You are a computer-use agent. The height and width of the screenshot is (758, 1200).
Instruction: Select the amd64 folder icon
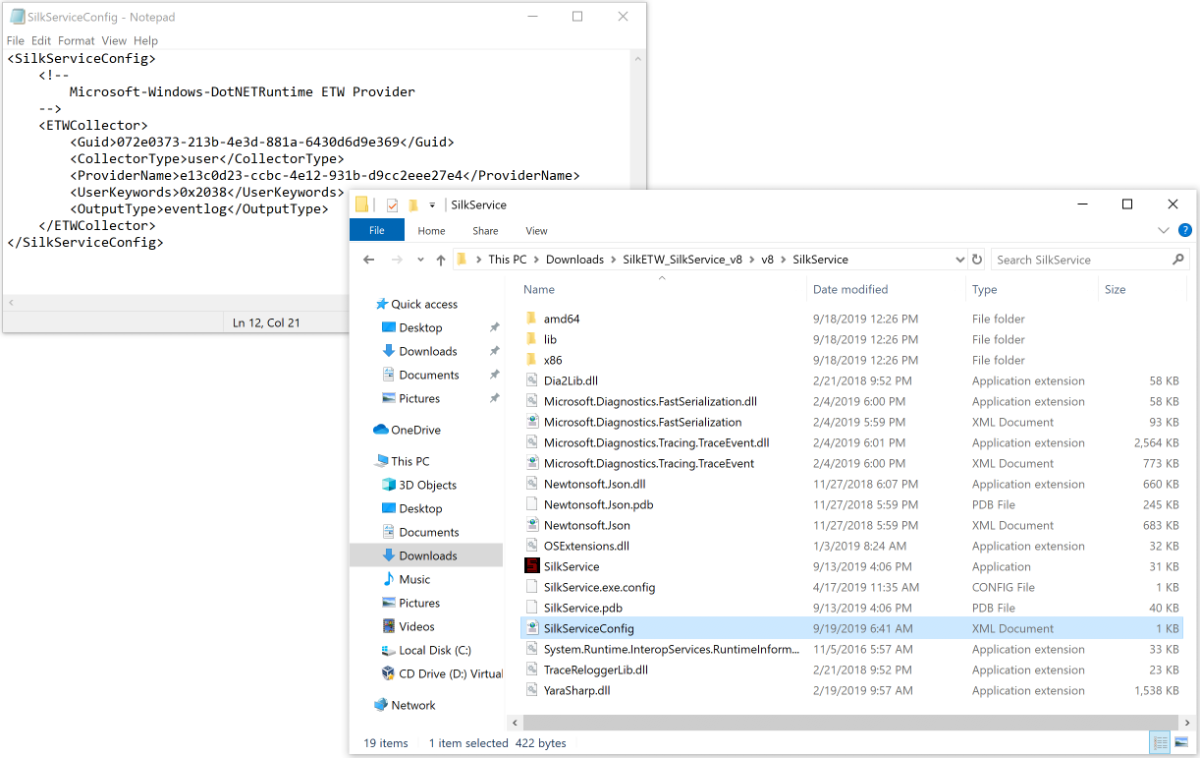531,319
